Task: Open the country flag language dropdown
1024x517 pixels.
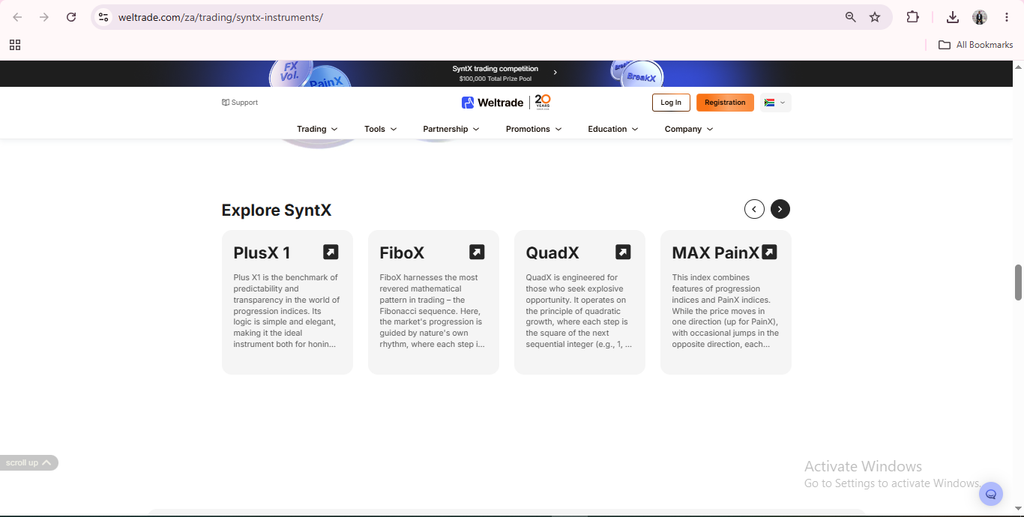Action: coord(775,102)
